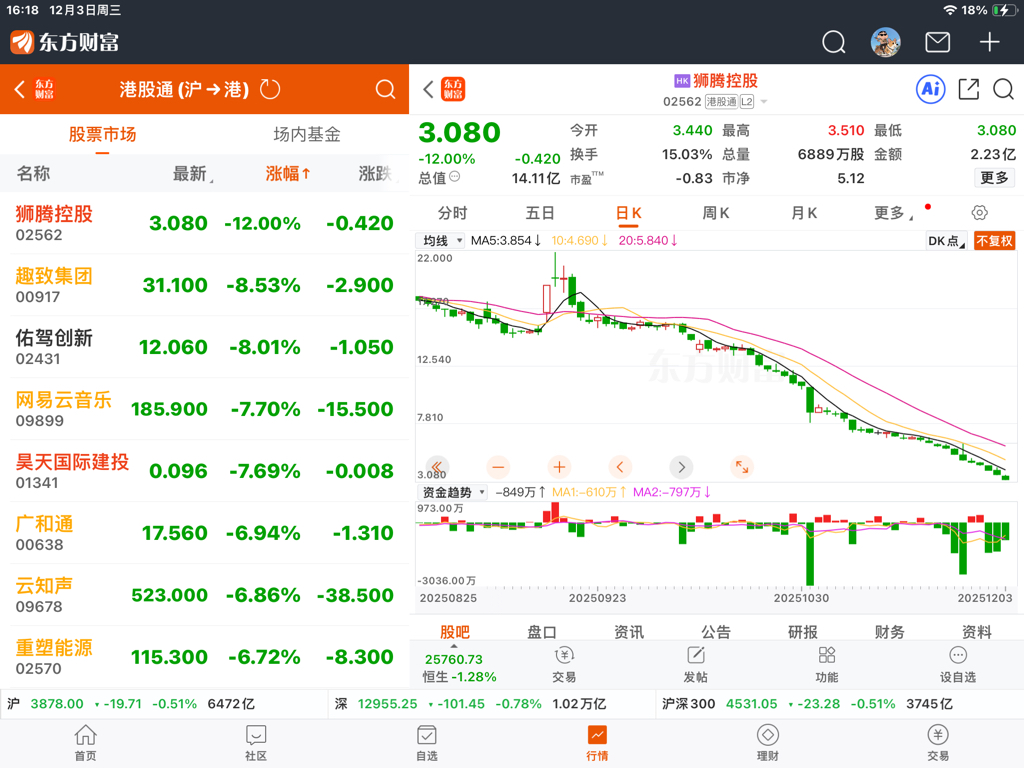Open 盘口 order book tab
The width and height of the screenshot is (1024, 768).
pyautogui.click(x=541, y=632)
